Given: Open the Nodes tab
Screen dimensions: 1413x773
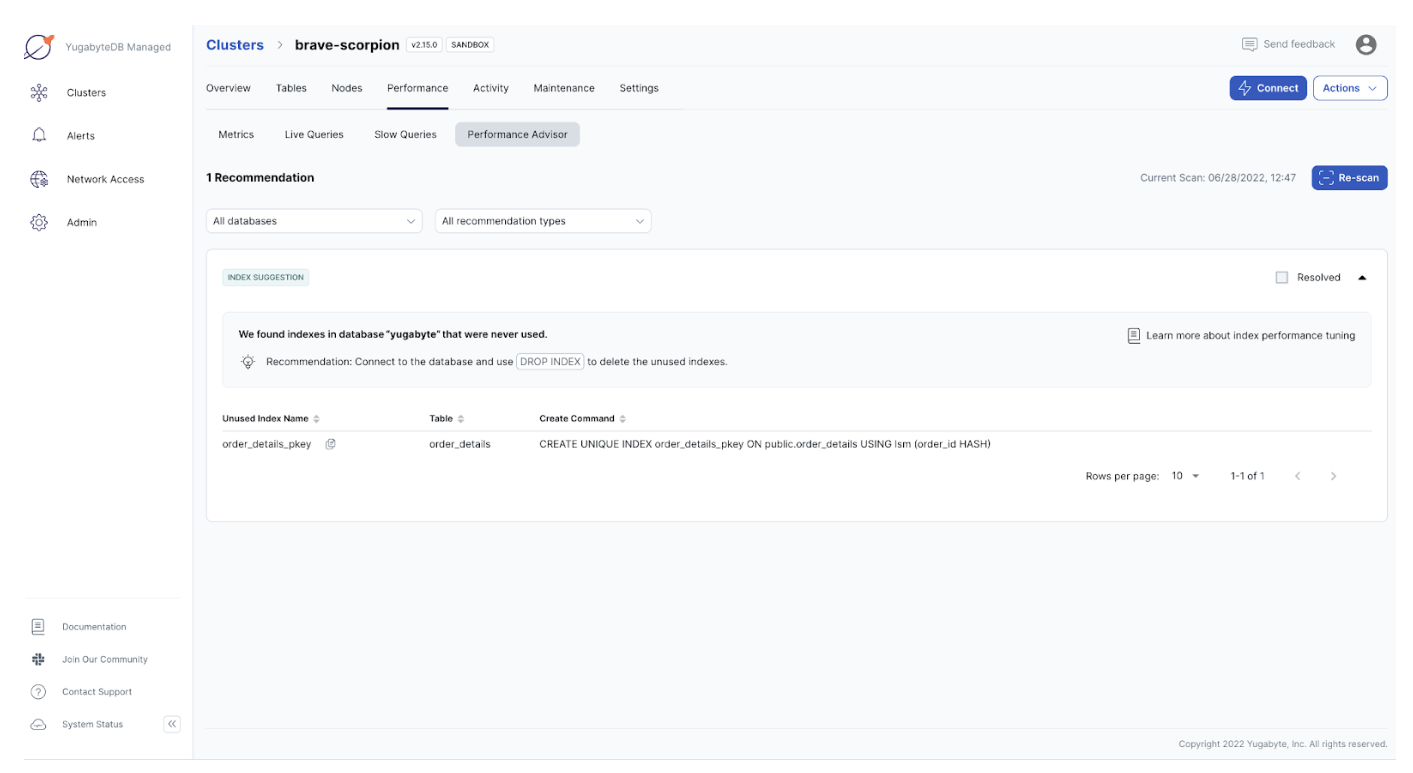Looking at the screenshot, I should (x=346, y=88).
